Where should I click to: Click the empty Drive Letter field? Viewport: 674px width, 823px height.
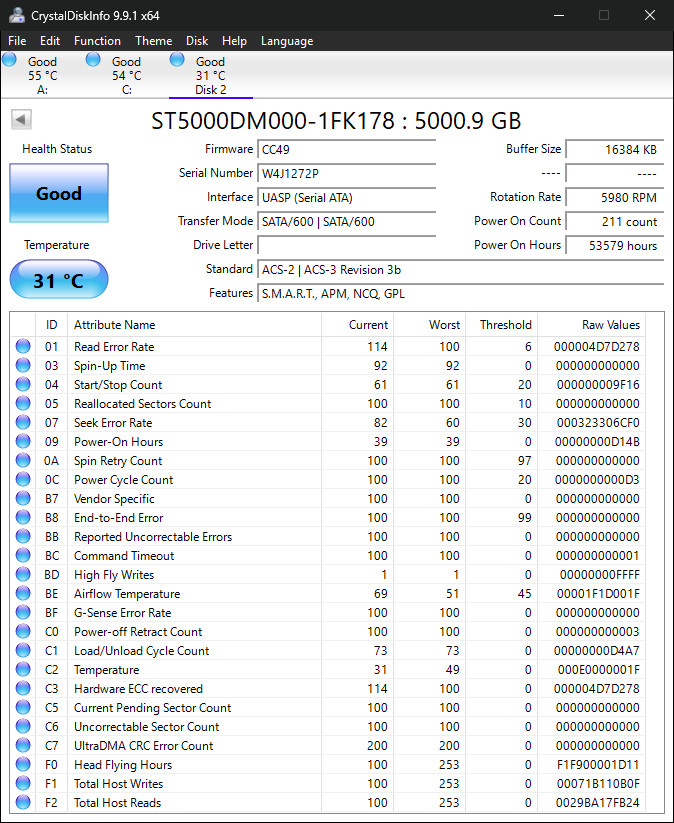[x=346, y=245]
